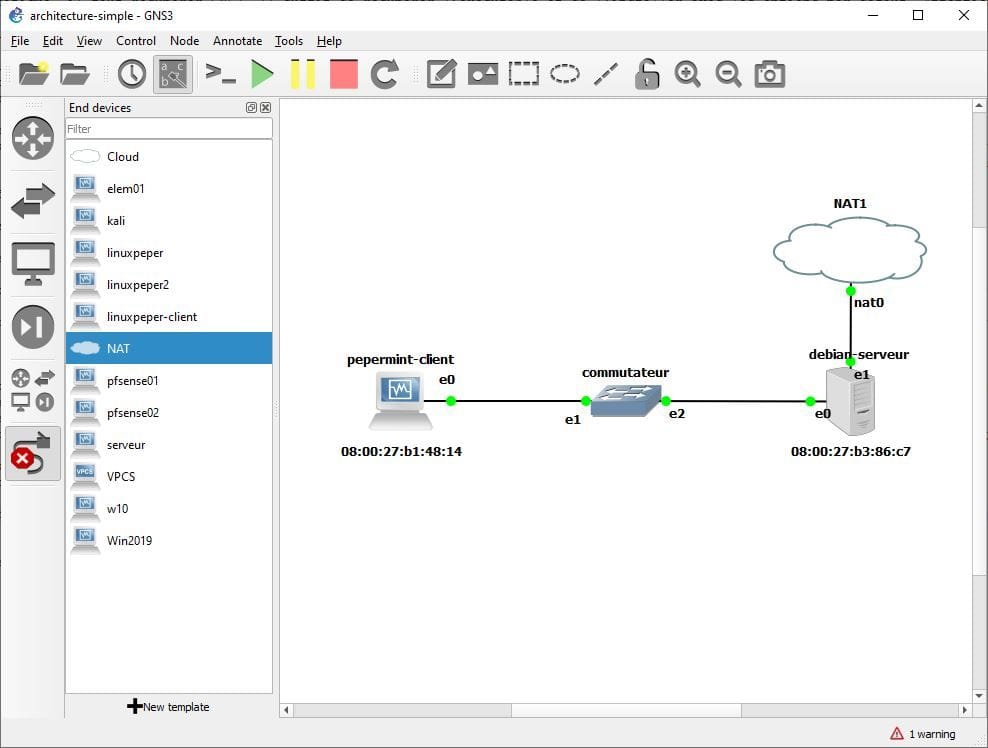Click the horizontal scrollbar of the canvas
Image resolution: width=988 pixels, height=748 pixels.
(626, 710)
